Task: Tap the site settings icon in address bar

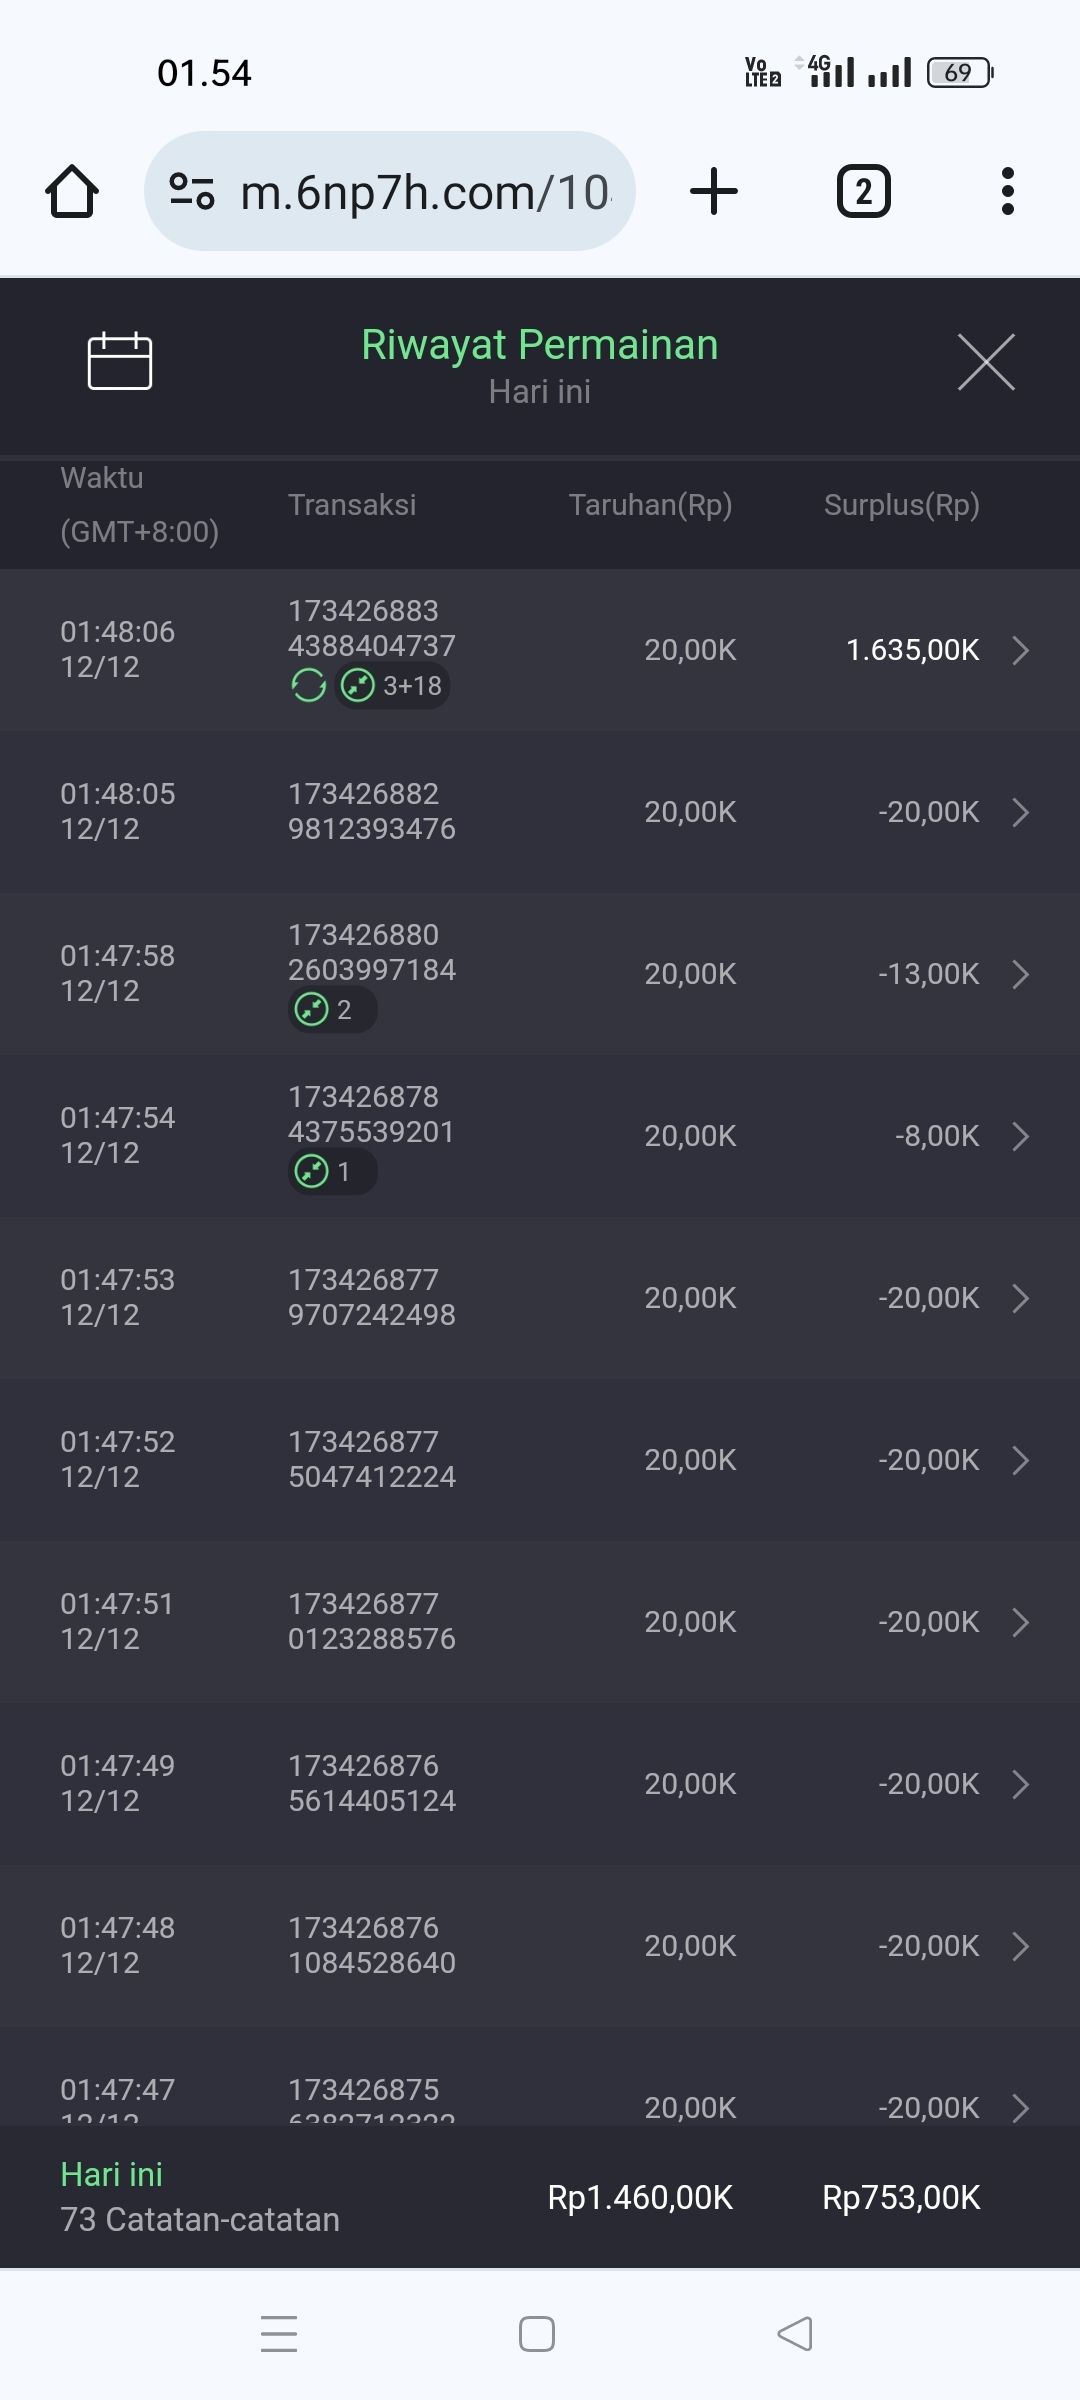Action: point(192,191)
